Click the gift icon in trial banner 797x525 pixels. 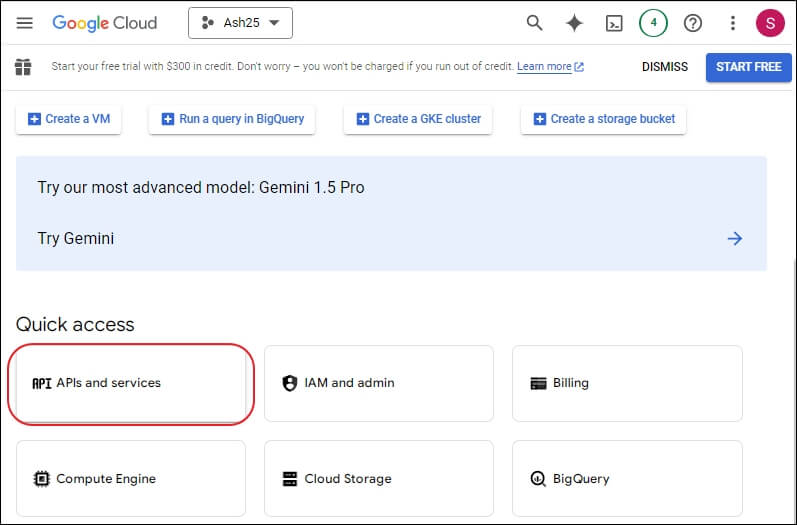point(23,67)
